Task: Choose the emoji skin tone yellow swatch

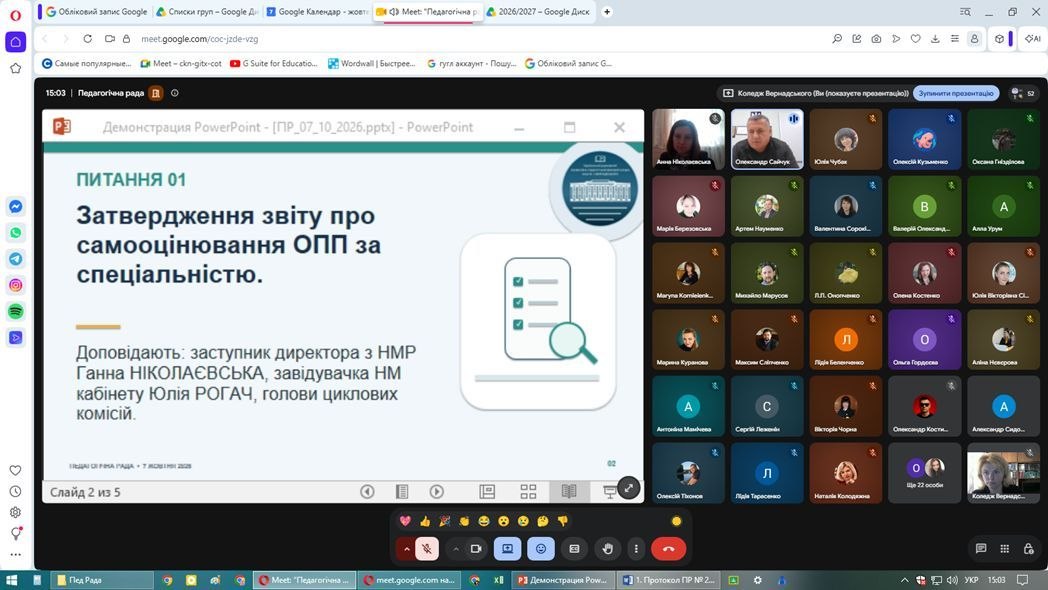Action: [x=676, y=521]
